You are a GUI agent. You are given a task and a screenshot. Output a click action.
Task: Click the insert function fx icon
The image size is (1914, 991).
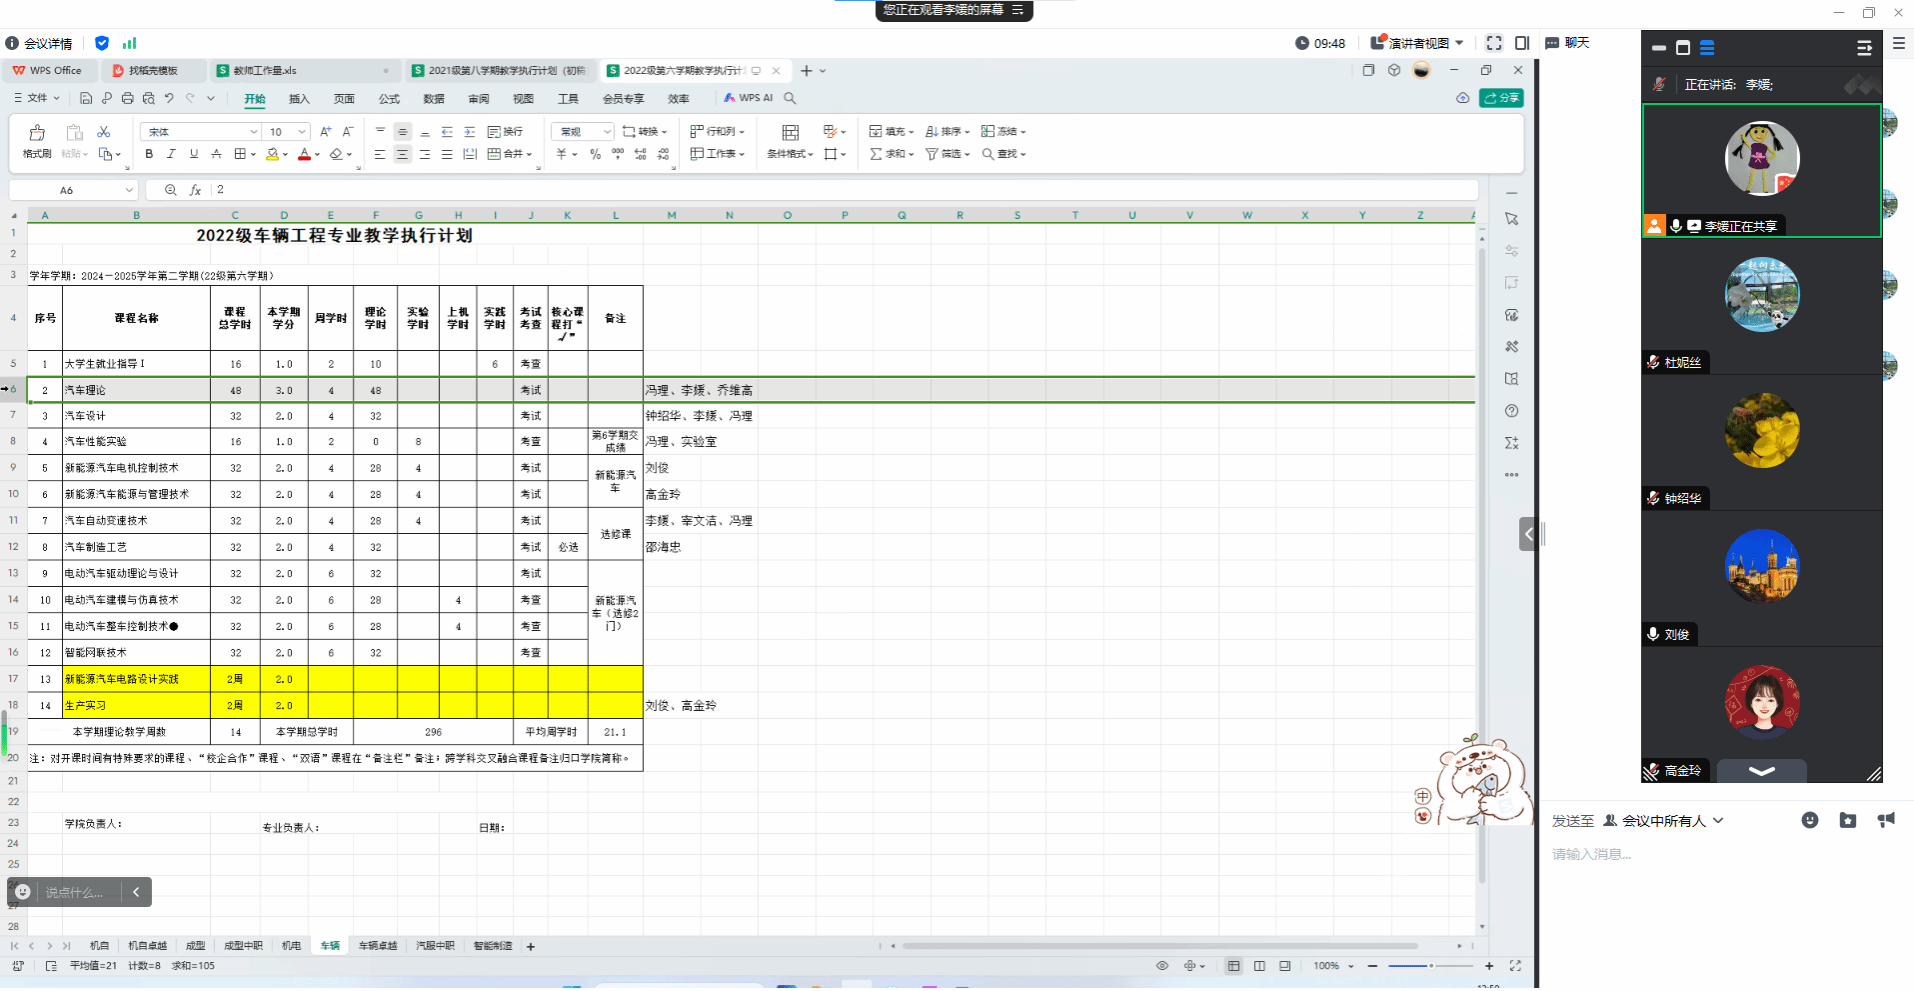[x=195, y=190]
